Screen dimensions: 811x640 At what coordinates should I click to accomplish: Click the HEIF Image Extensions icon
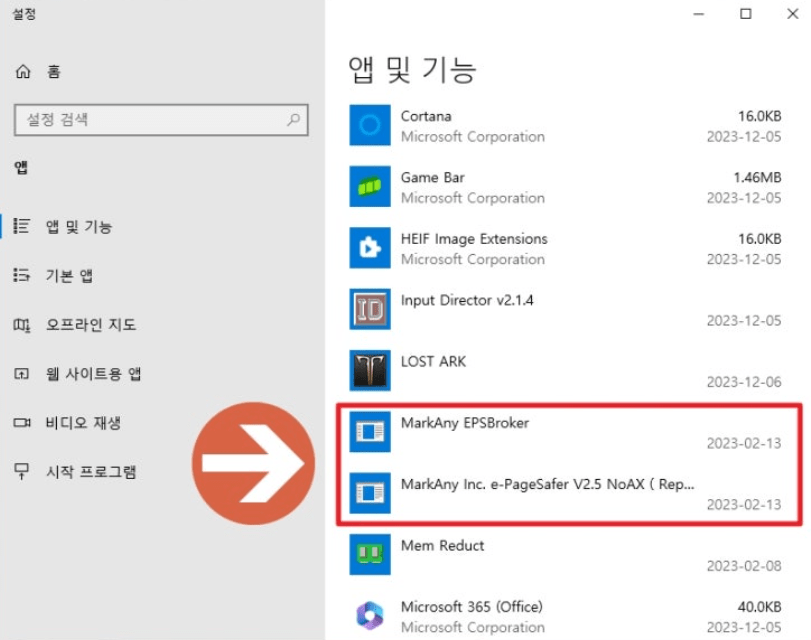click(369, 248)
